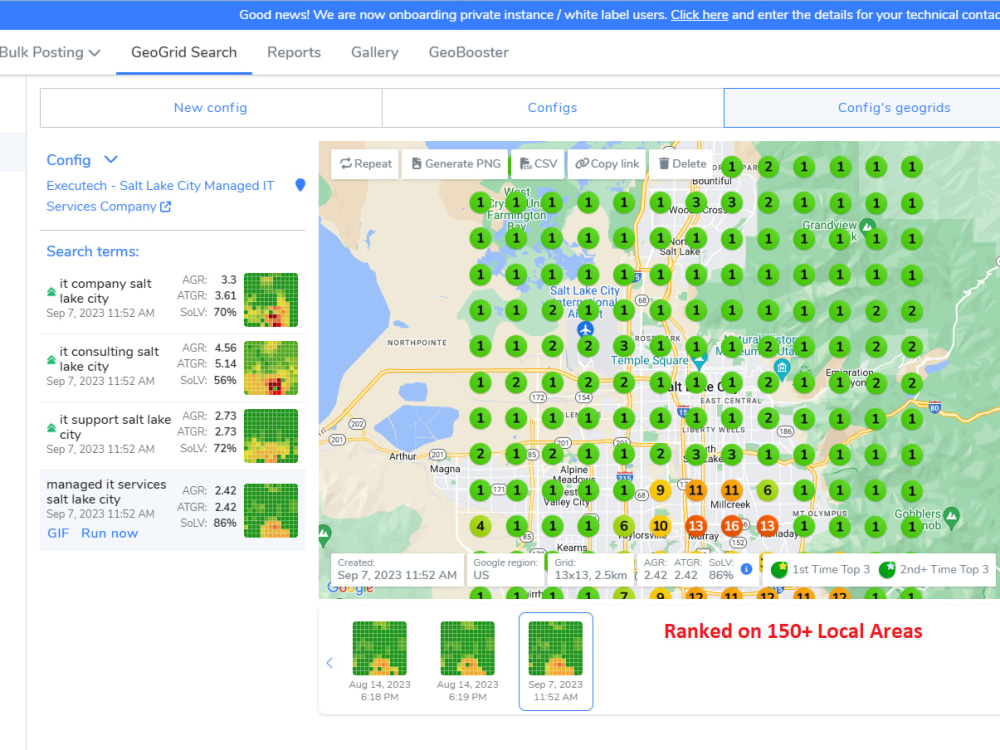
Task: Open the Gallery tab
Action: pyautogui.click(x=374, y=52)
